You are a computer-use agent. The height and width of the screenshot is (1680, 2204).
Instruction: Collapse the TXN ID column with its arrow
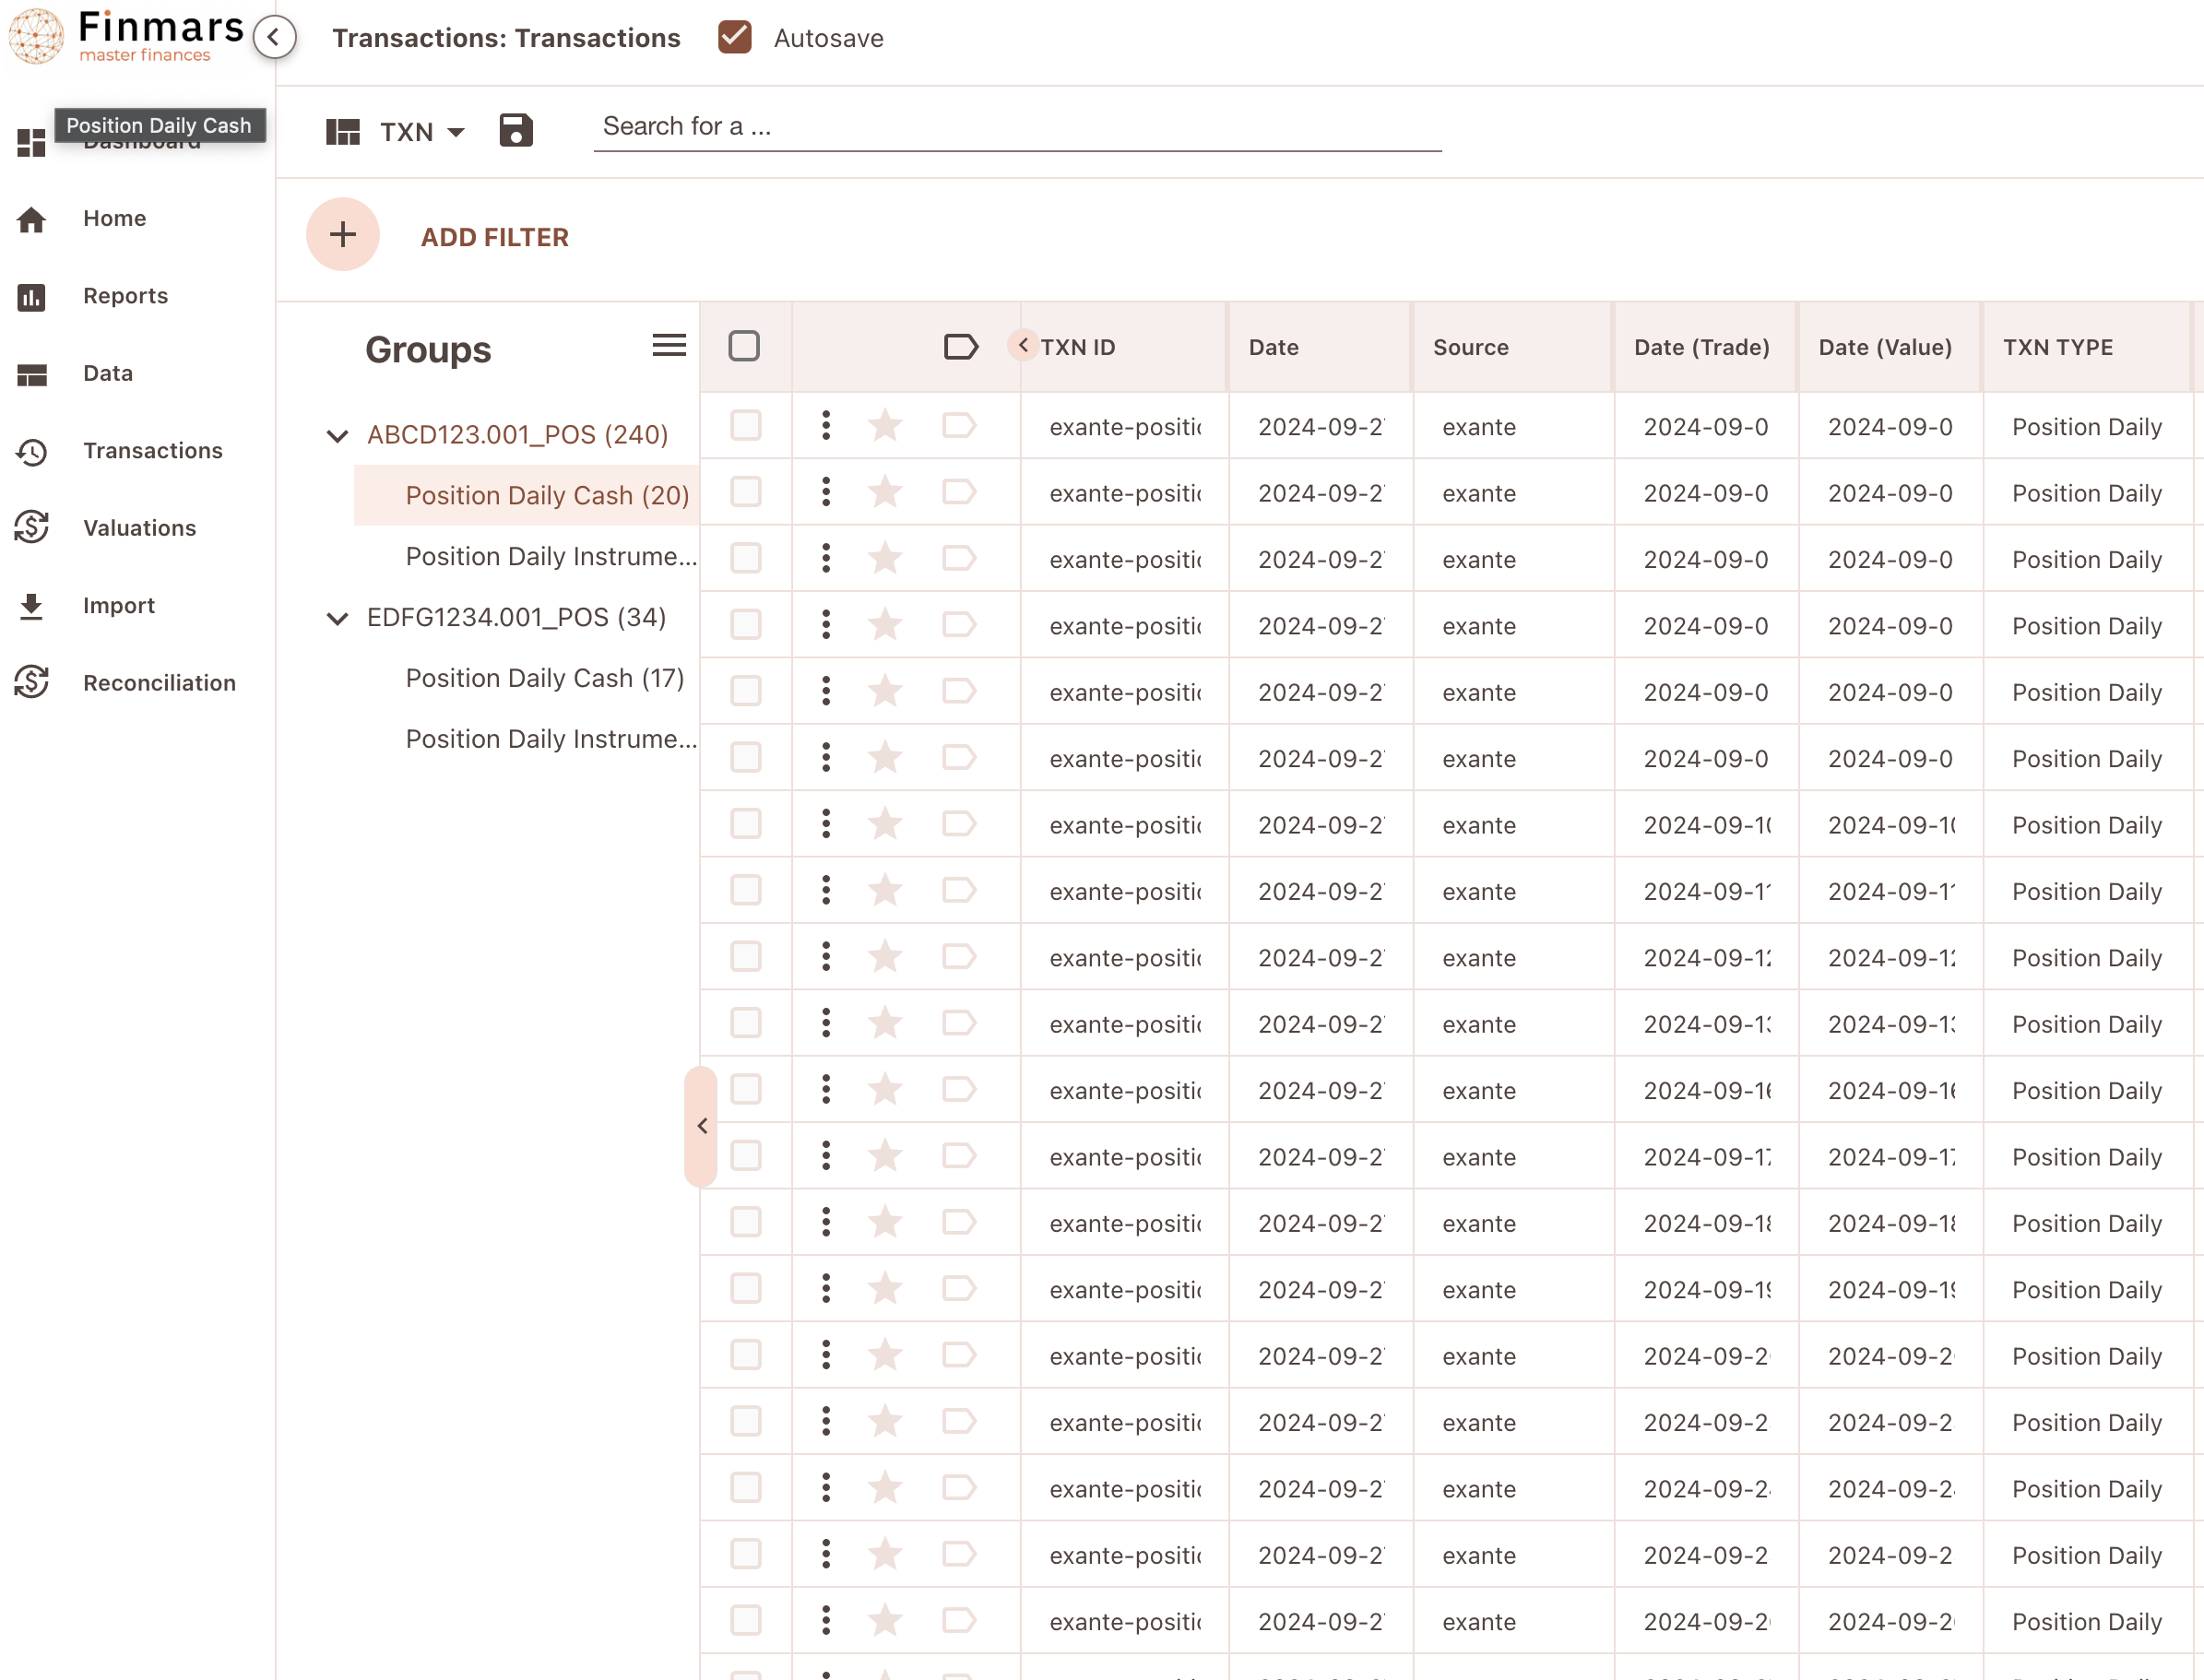click(x=1023, y=345)
